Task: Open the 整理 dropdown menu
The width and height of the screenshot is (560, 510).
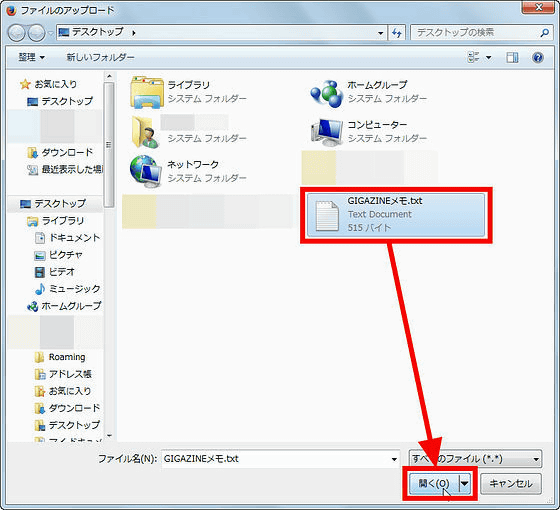Action: click(31, 57)
